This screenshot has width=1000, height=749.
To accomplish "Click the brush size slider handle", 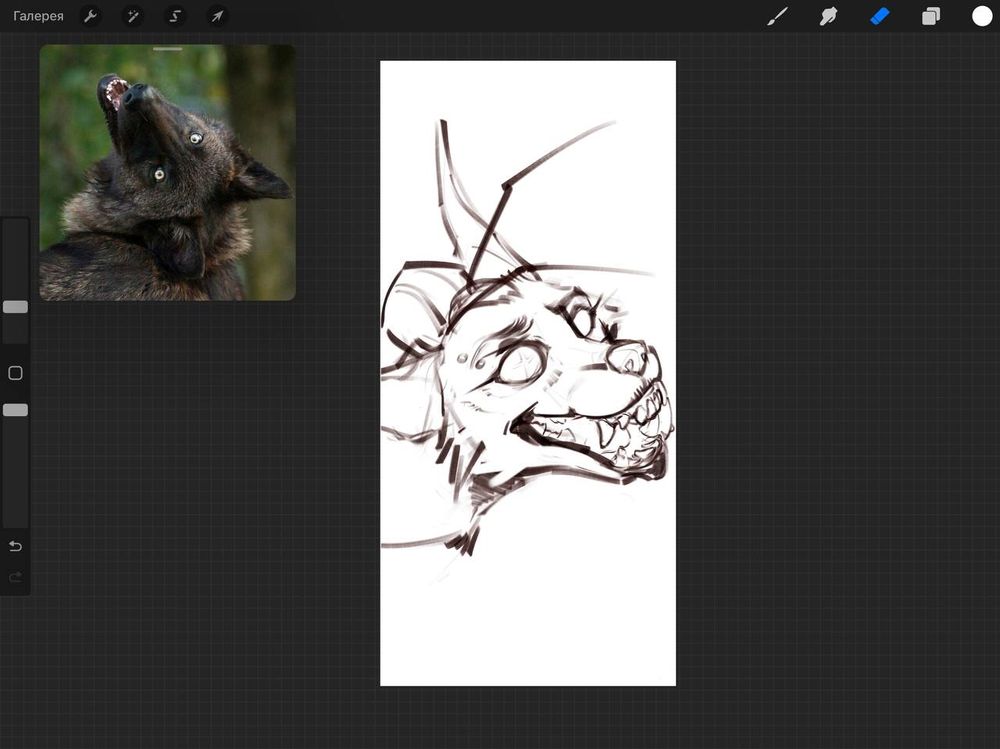I will pos(15,307).
